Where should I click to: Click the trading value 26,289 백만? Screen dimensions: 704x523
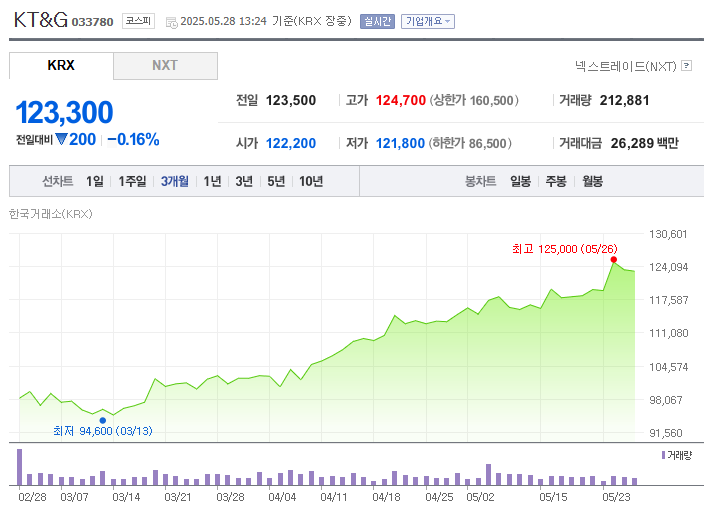click(x=645, y=143)
